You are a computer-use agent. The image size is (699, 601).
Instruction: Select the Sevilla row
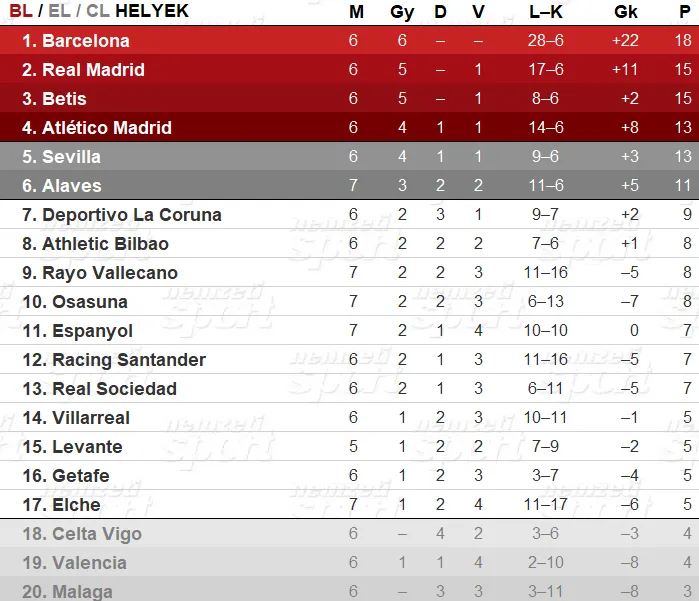(x=350, y=156)
